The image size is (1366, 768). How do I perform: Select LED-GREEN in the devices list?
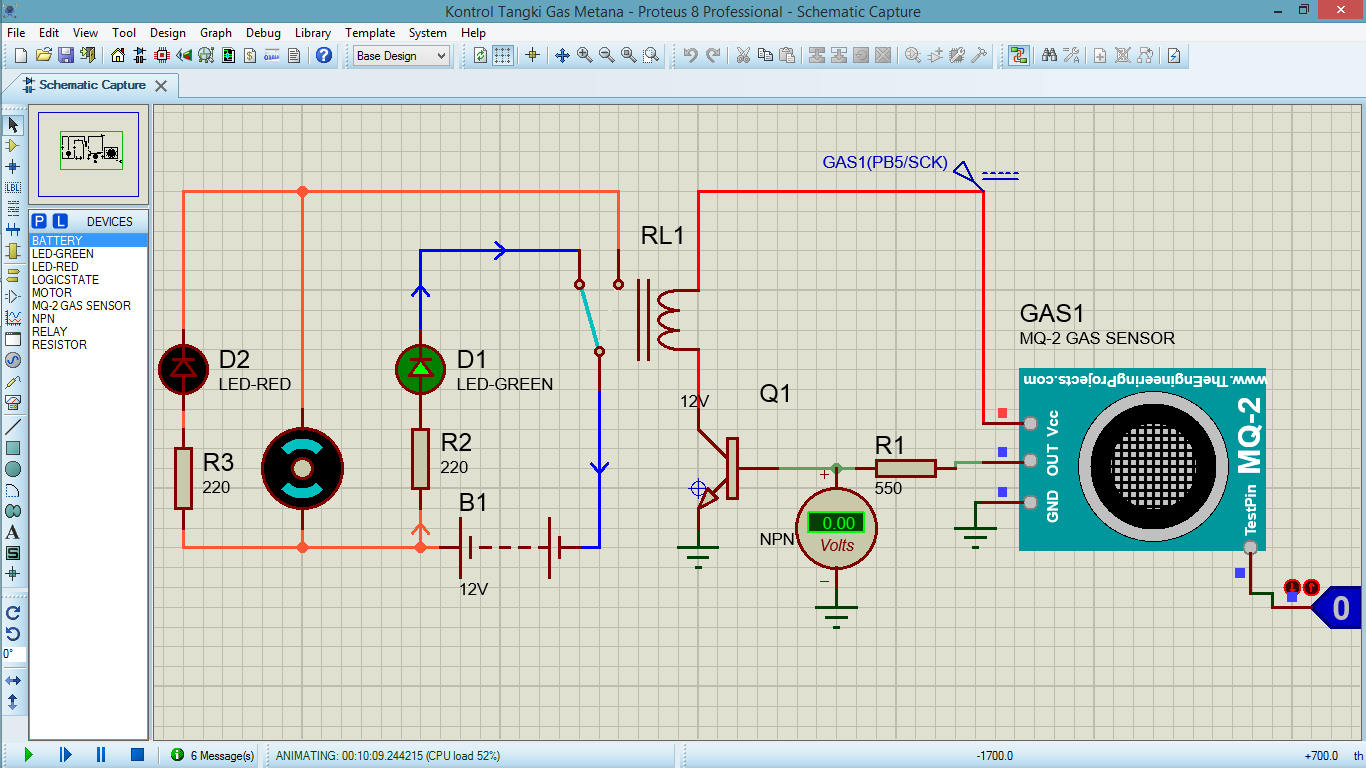pos(89,254)
